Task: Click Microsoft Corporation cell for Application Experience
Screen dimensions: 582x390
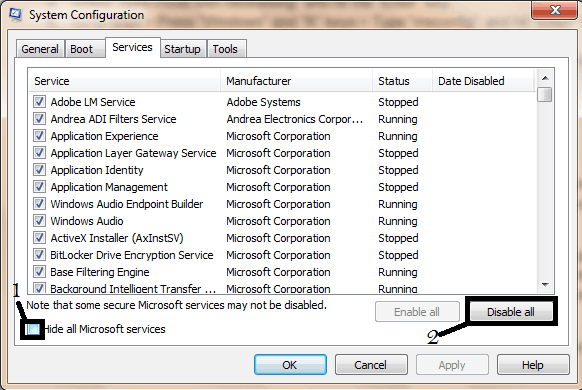Action: 278,136
